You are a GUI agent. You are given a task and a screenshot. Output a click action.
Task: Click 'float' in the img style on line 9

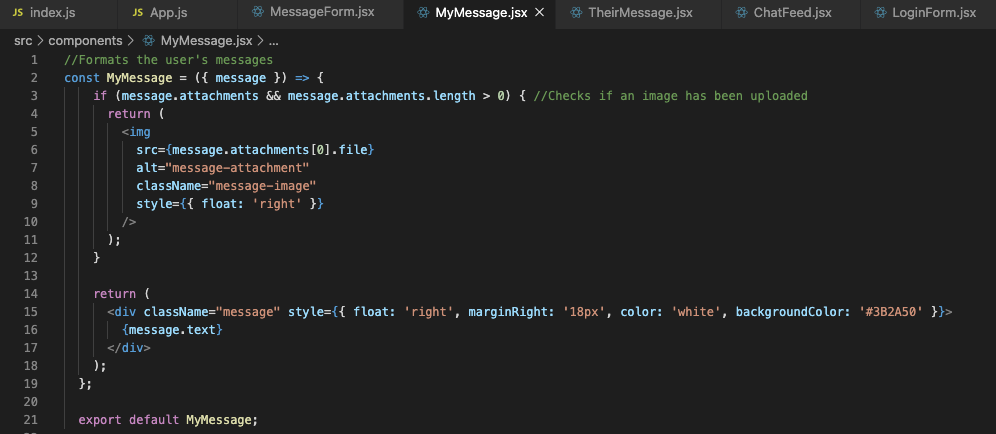pos(219,204)
